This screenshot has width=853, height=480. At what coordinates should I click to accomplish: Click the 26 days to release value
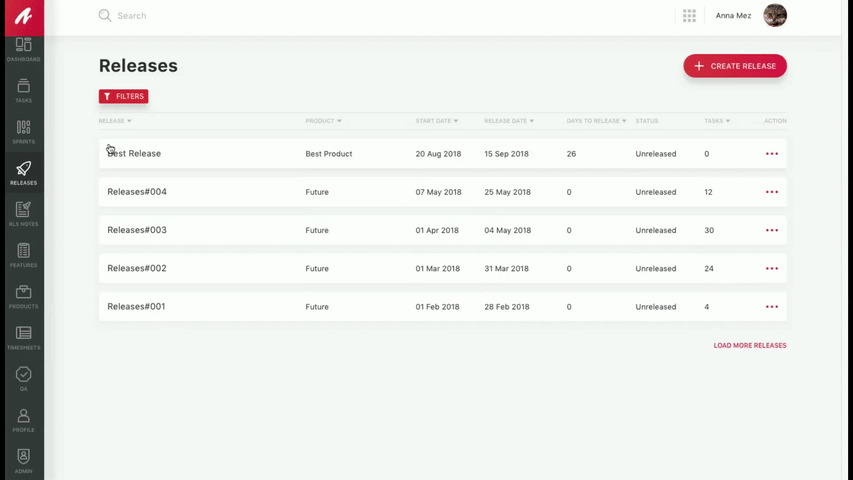(571, 154)
